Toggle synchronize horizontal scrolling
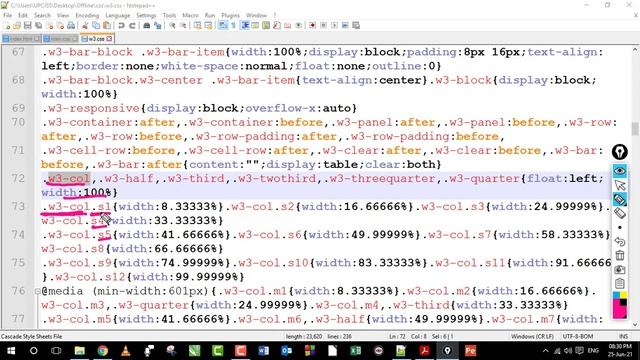640x360 pixels. point(208,25)
